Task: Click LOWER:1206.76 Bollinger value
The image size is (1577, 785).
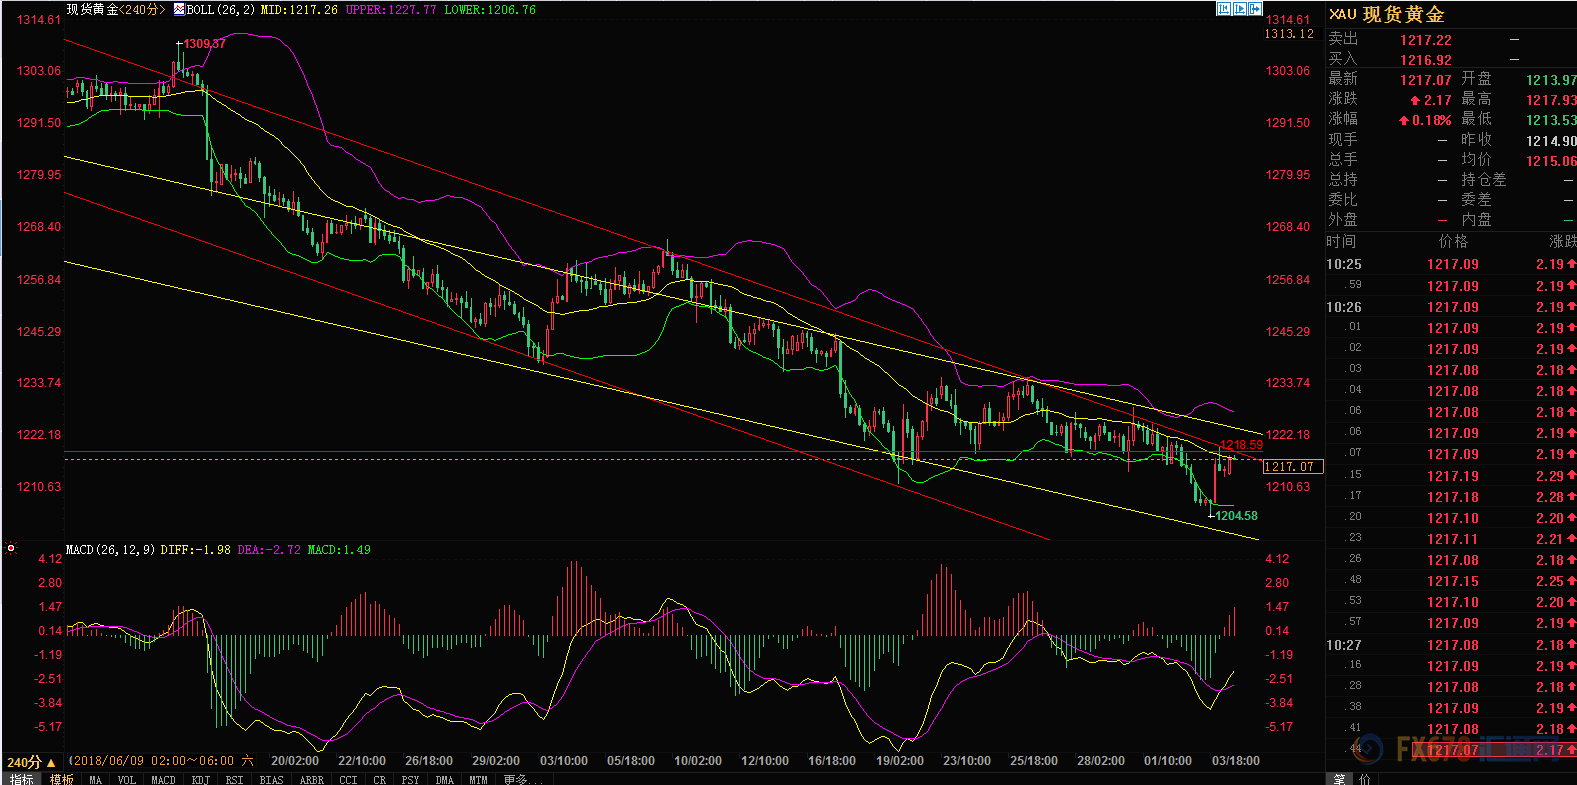Action: coord(490,10)
